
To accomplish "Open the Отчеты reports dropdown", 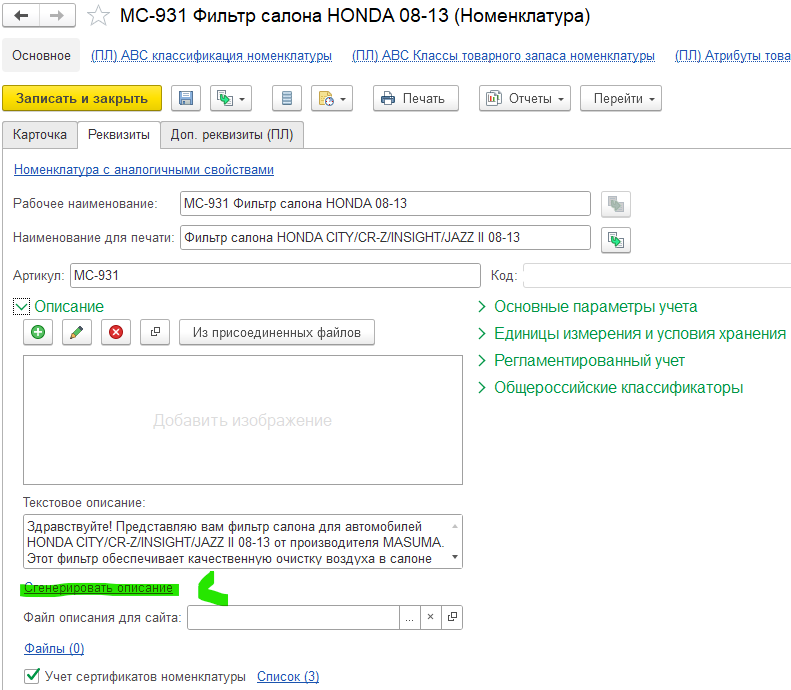I will pos(525,98).
